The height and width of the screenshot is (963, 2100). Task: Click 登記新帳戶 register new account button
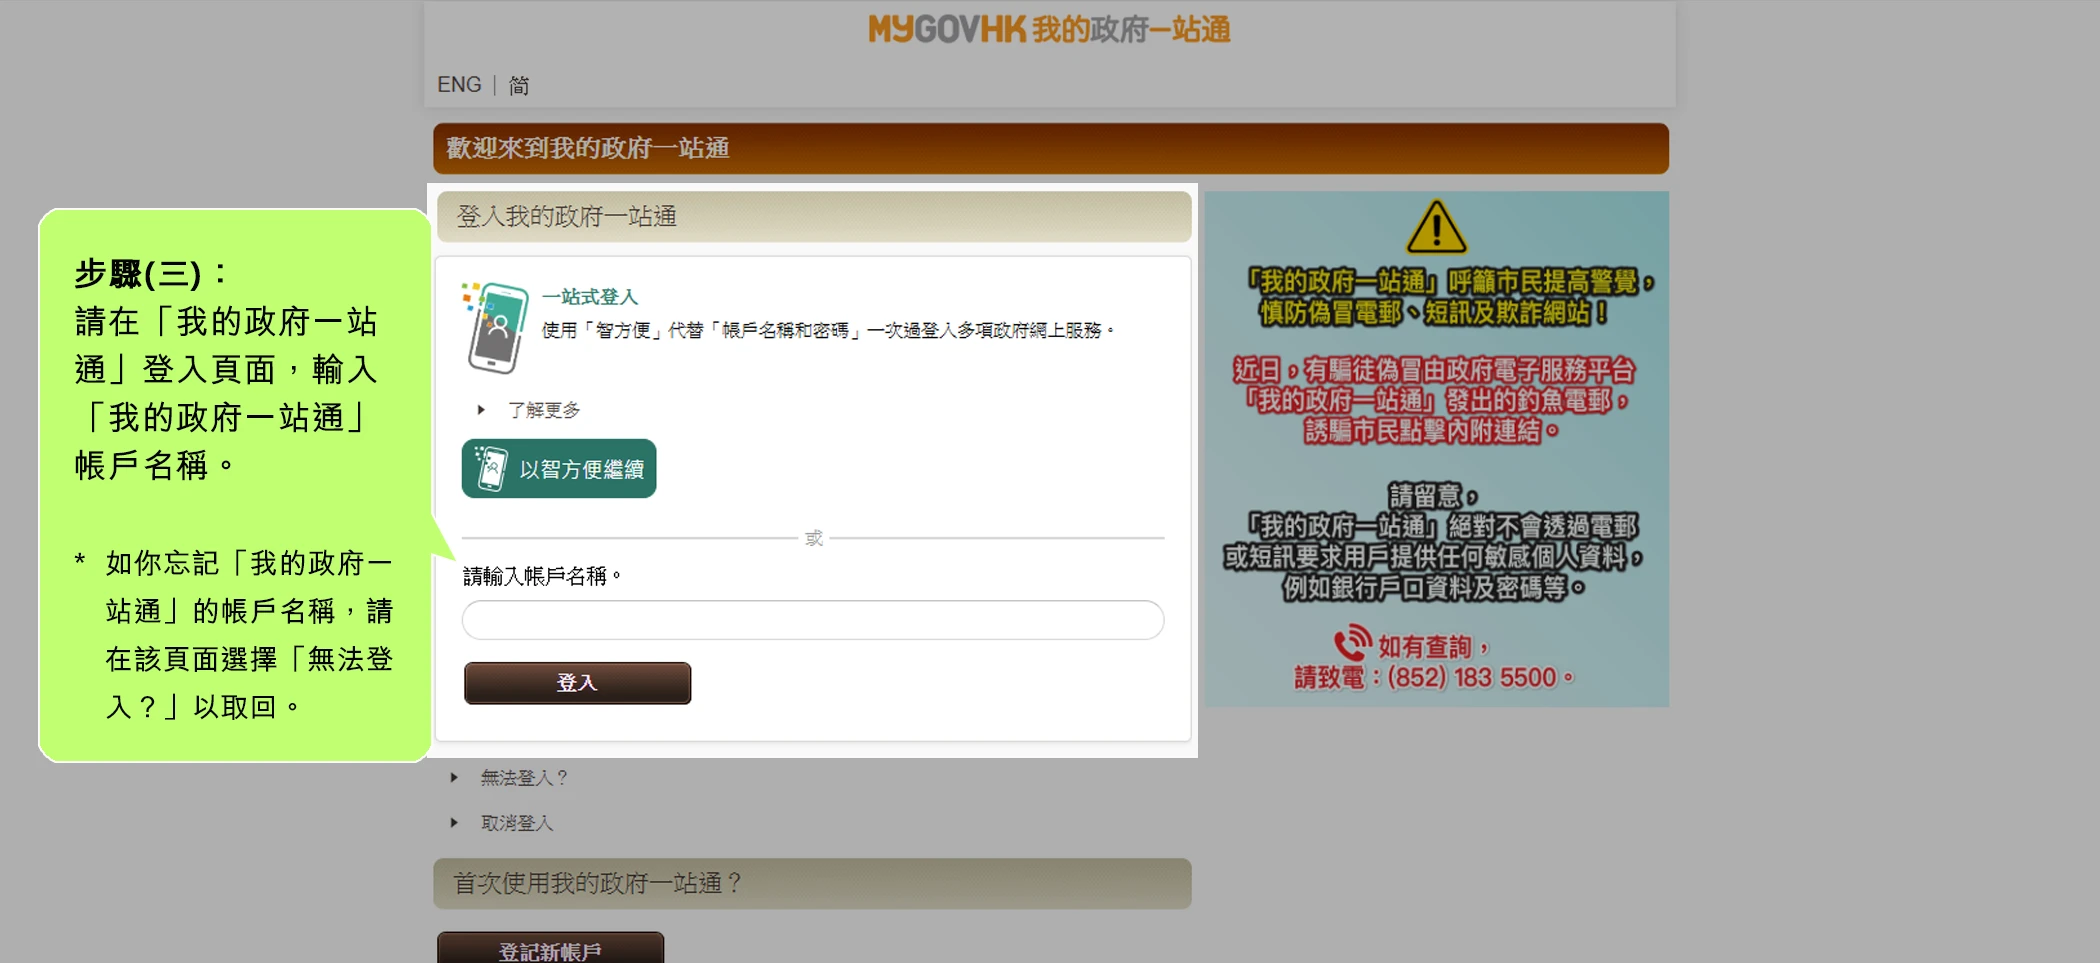click(550, 948)
